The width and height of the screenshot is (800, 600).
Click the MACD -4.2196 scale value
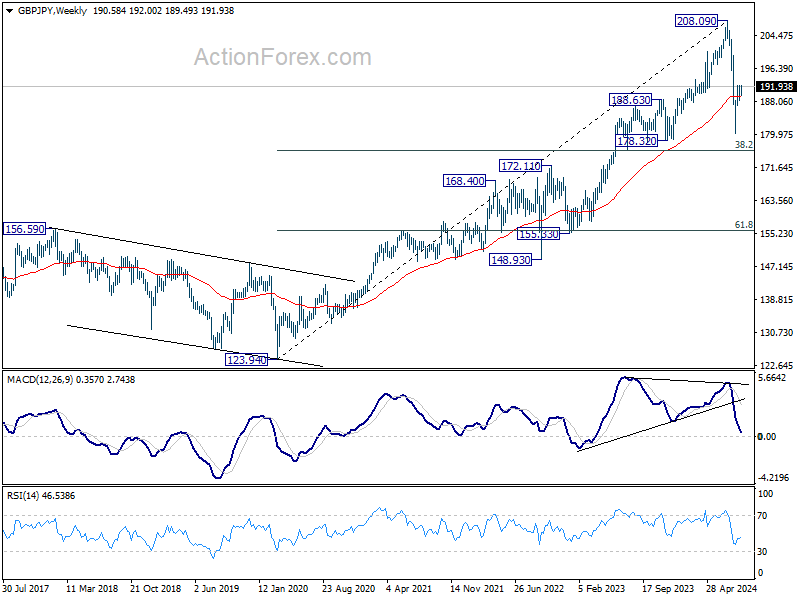click(x=773, y=478)
